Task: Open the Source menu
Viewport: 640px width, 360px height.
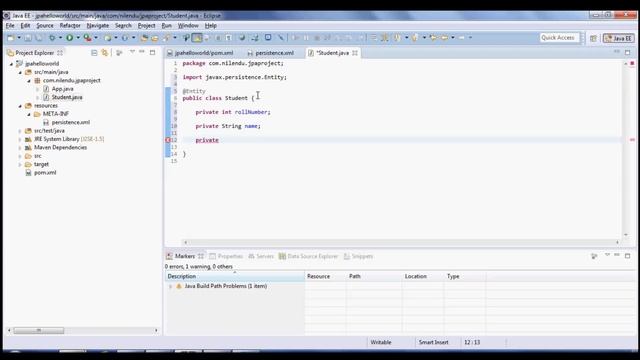Action: (44, 25)
